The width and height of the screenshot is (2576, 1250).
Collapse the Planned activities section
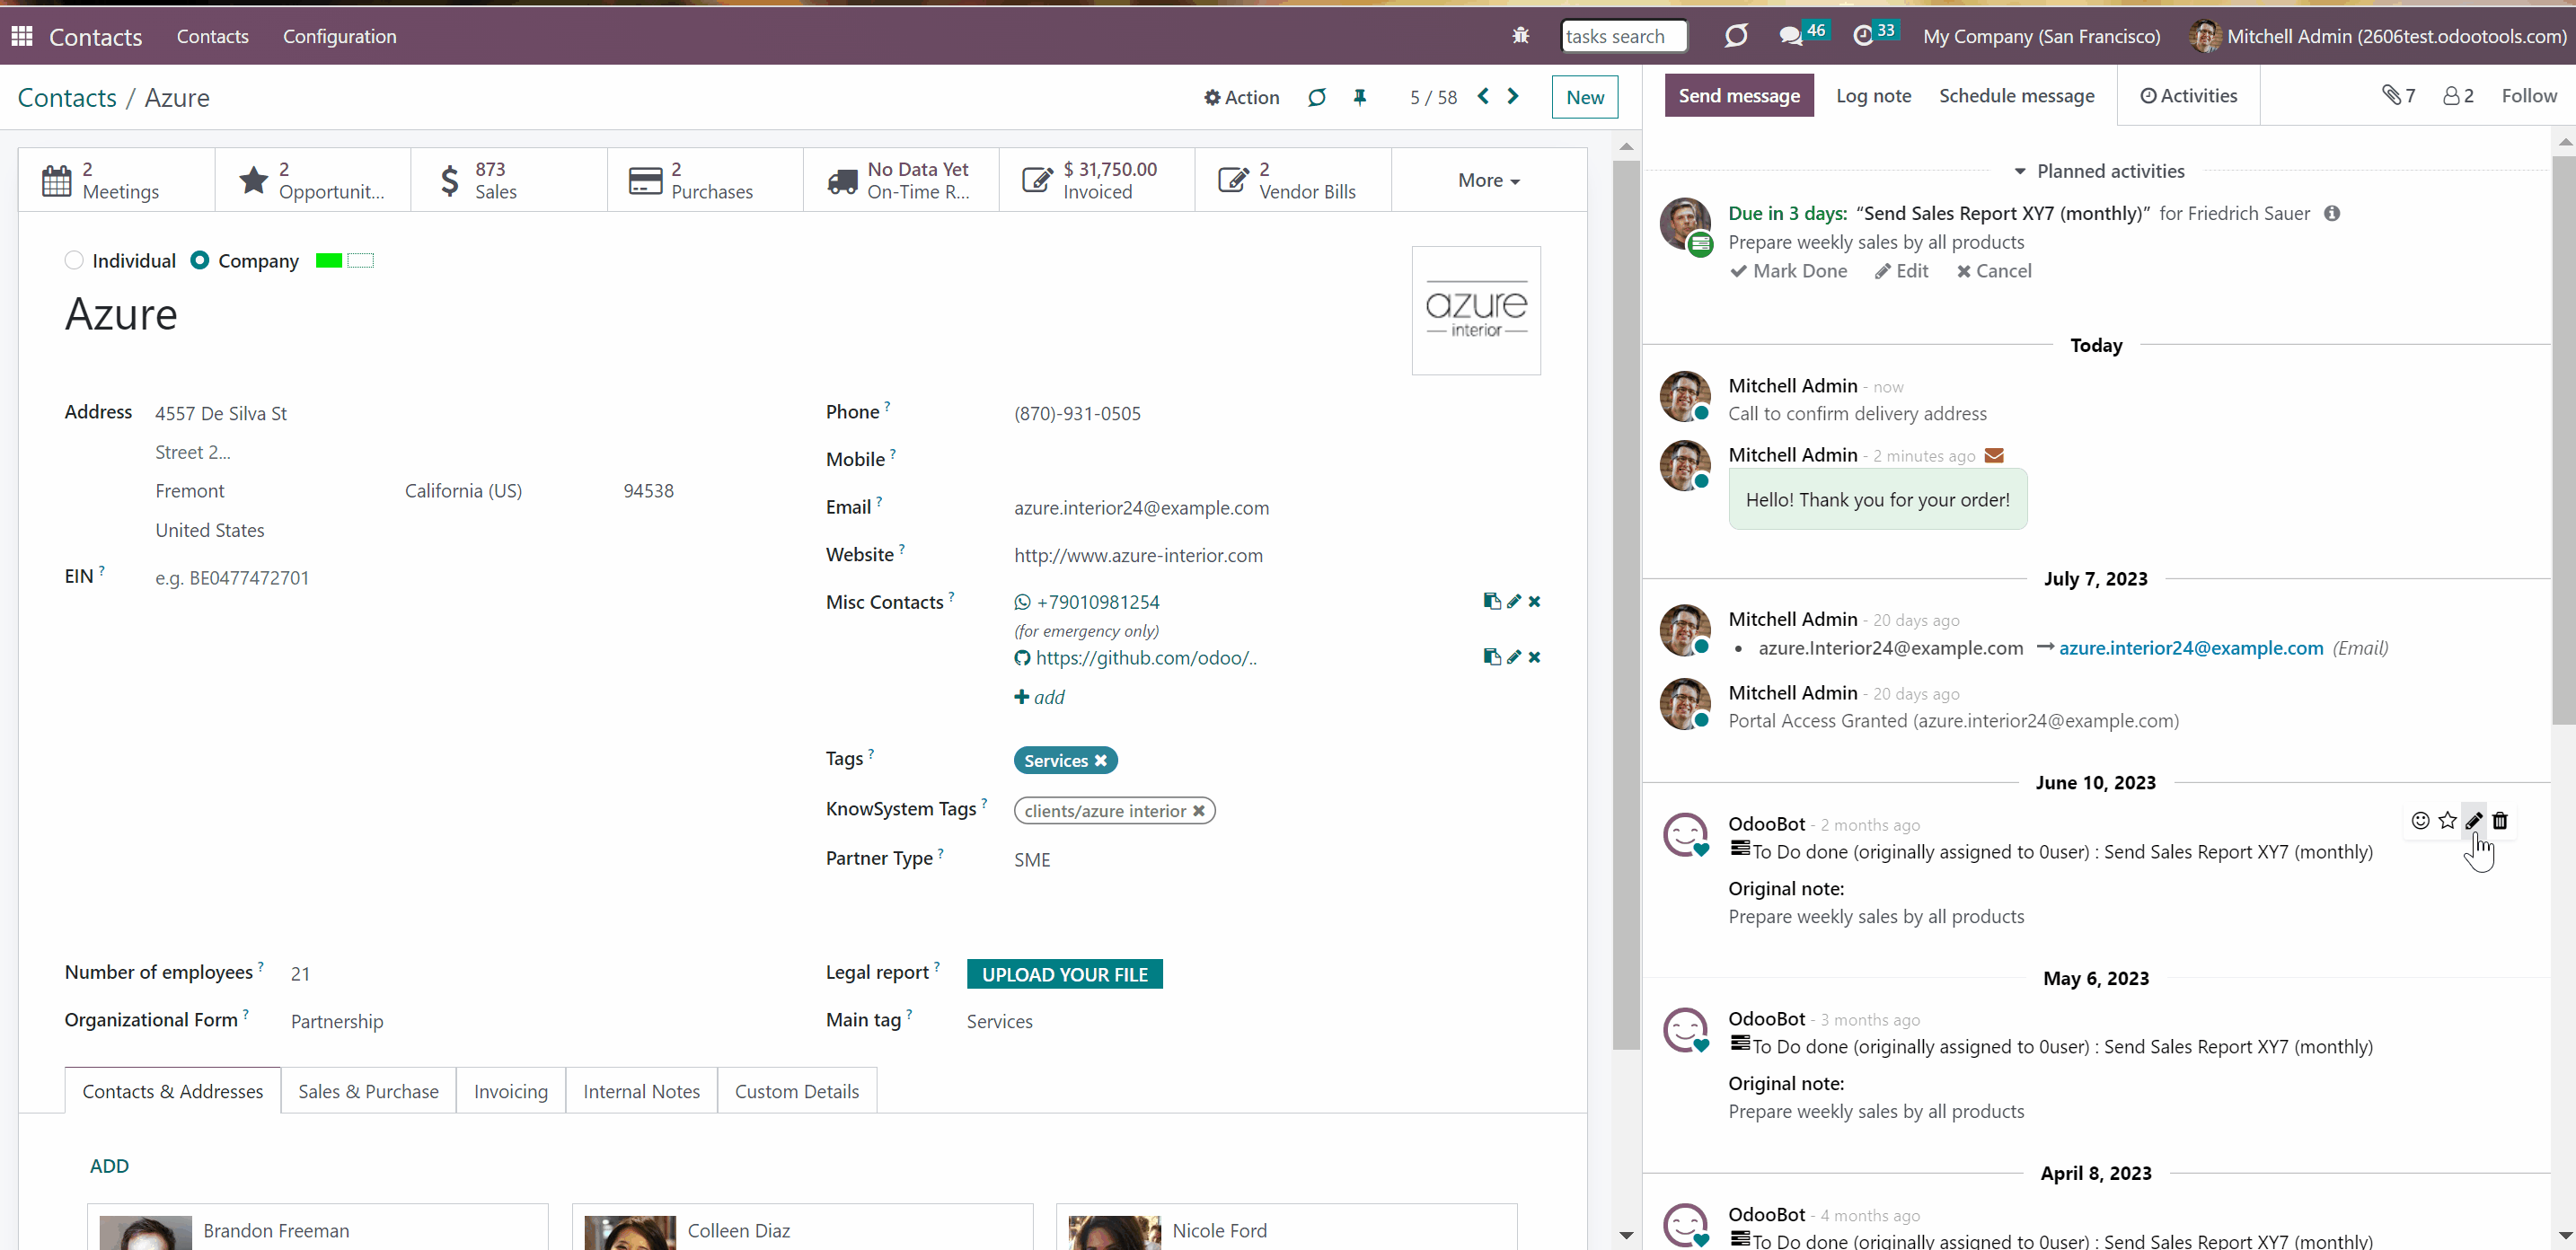tap(2098, 171)
